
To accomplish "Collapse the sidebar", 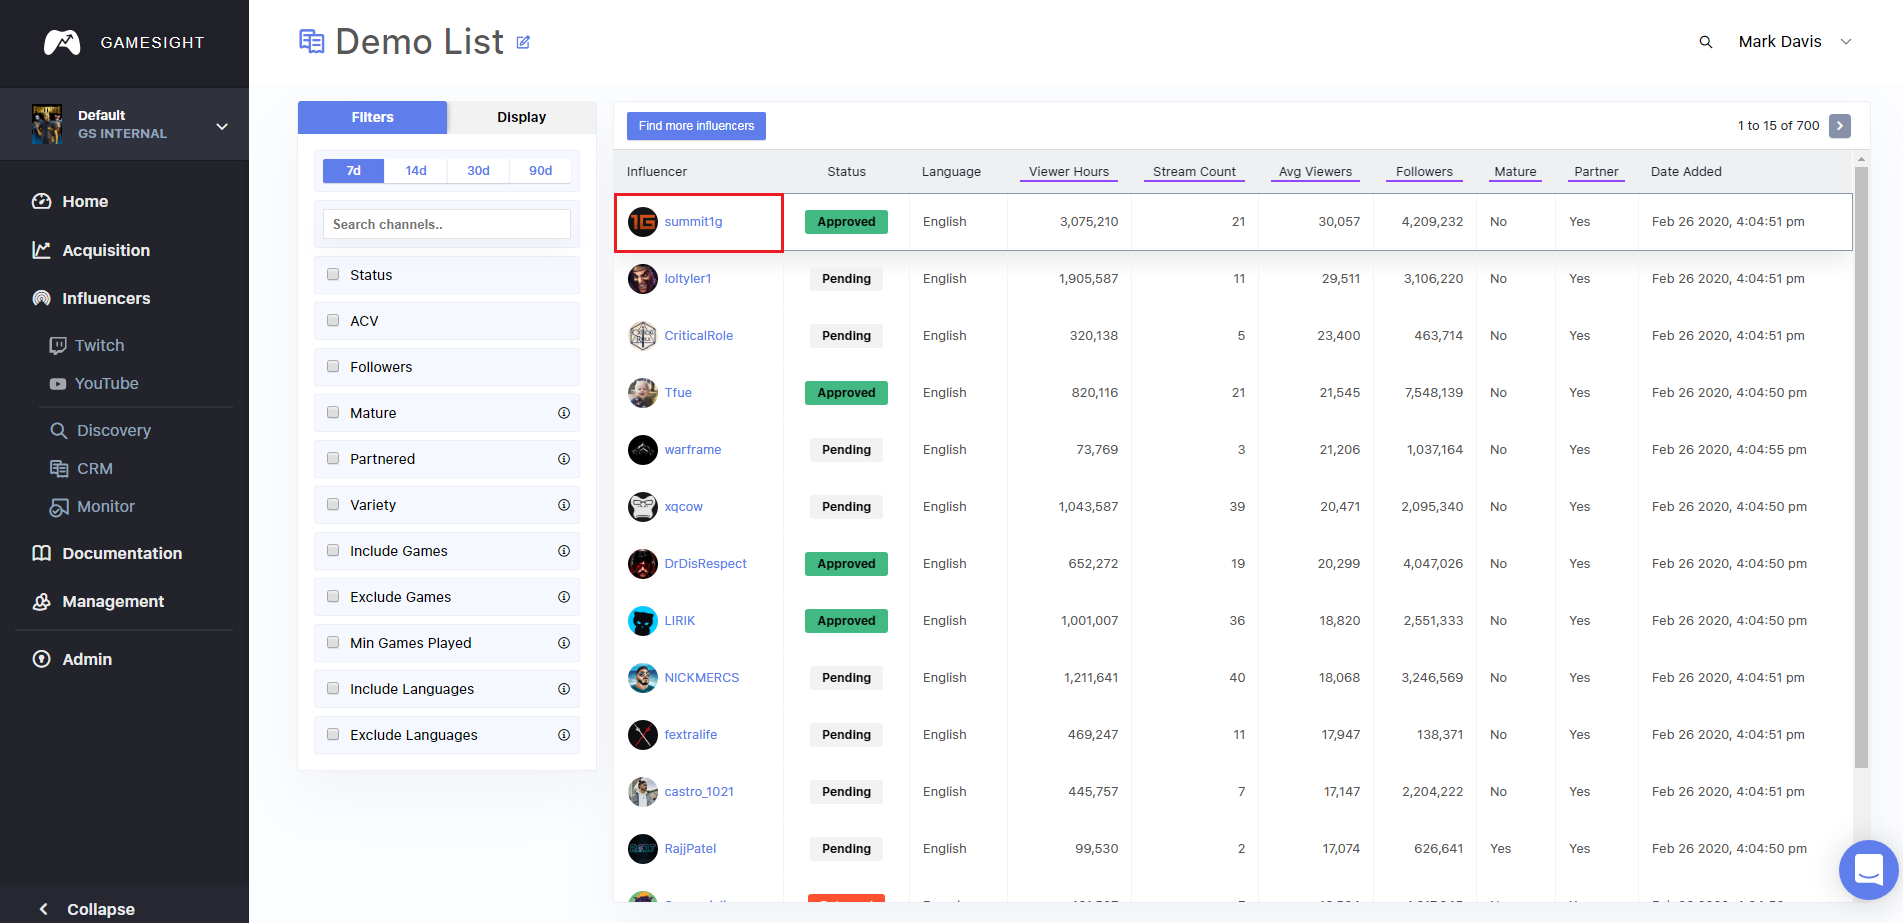I will point(88,909).
